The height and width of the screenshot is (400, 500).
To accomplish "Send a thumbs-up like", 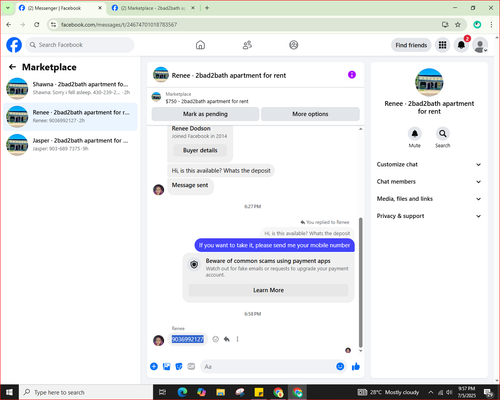I will (x=356, y=367).
